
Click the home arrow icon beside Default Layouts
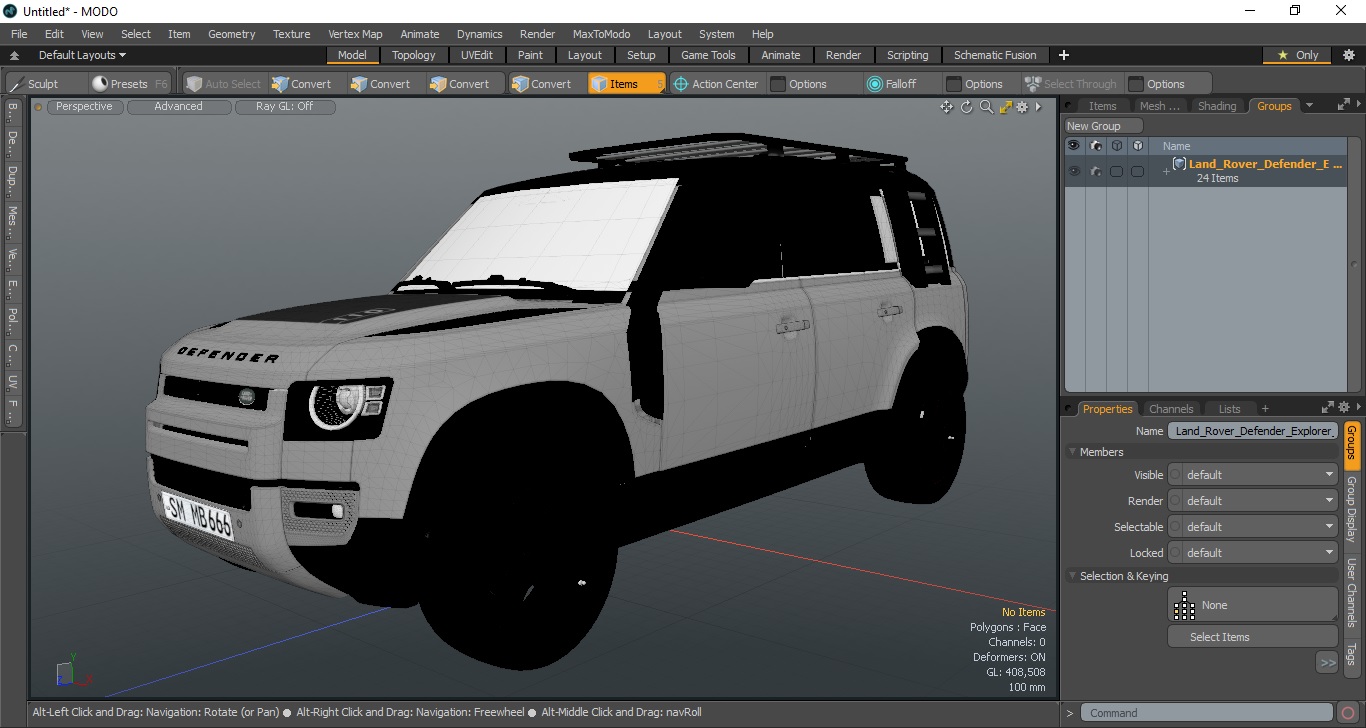[x=14, y=55]
